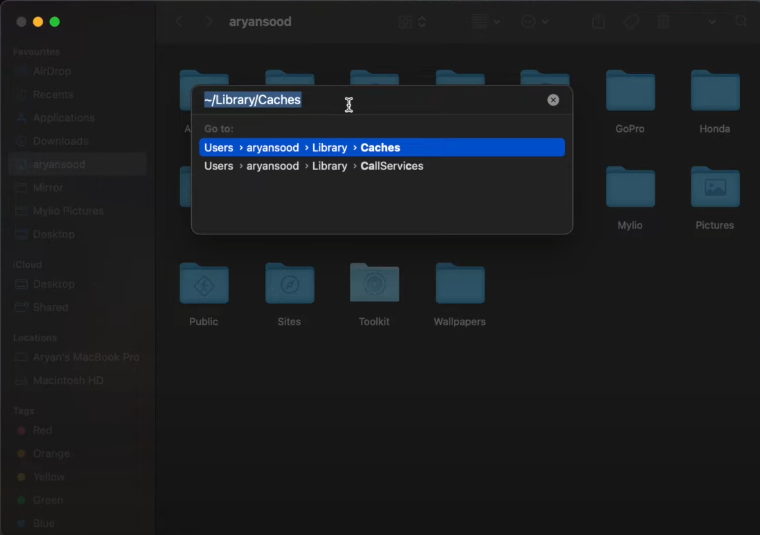Open Applications in the sidebar
The image size is (760, 535).
(78, 118)
